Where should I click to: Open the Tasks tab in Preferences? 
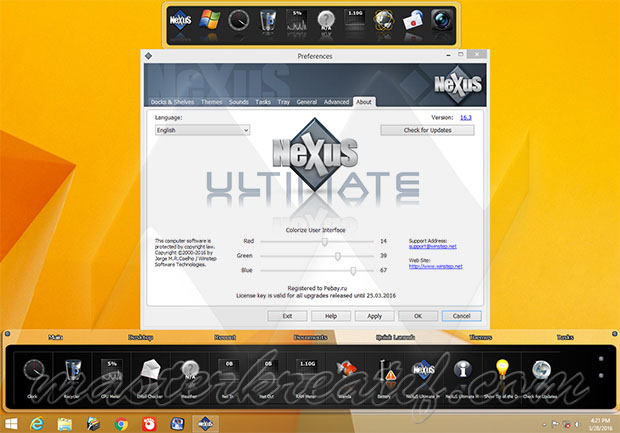point(263,102)
